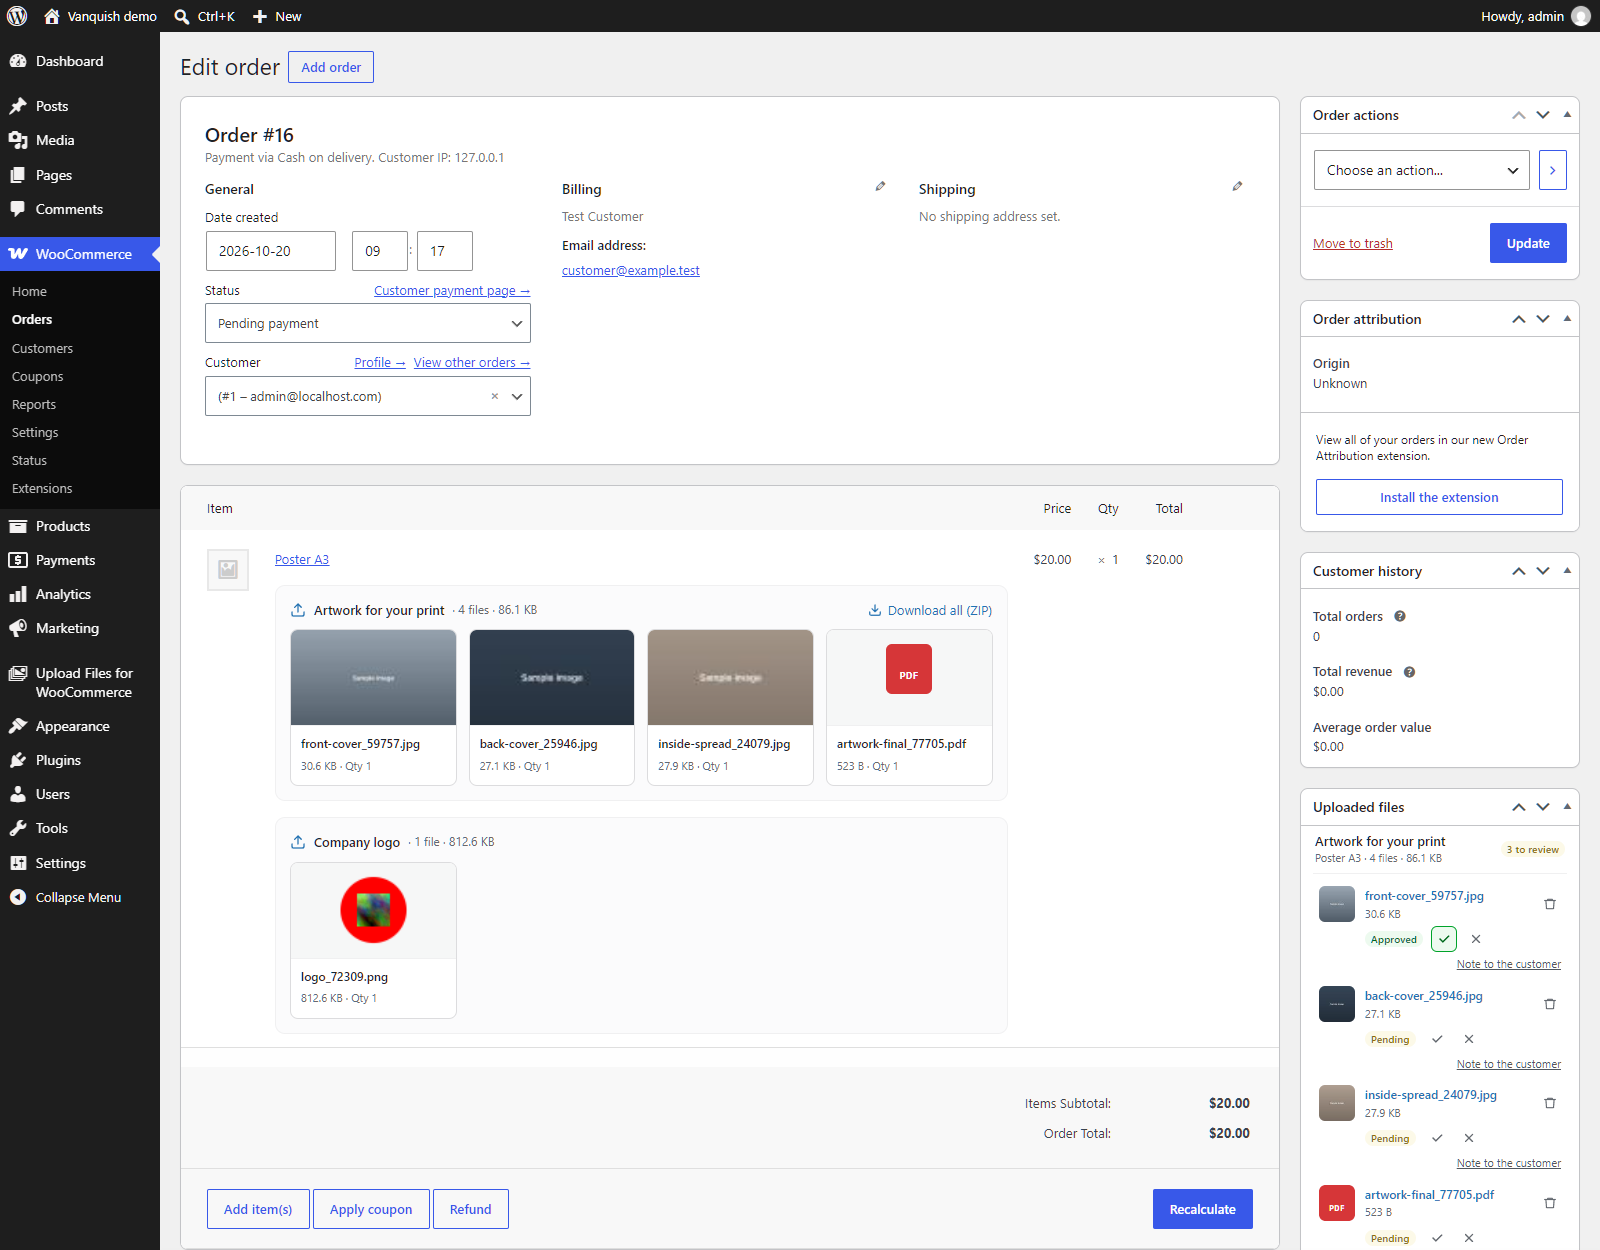Approve back-cover_25946.jpg with checkmark
The width and height of the screenshot is (1600, 1250).
(x=1437, y=1039)
